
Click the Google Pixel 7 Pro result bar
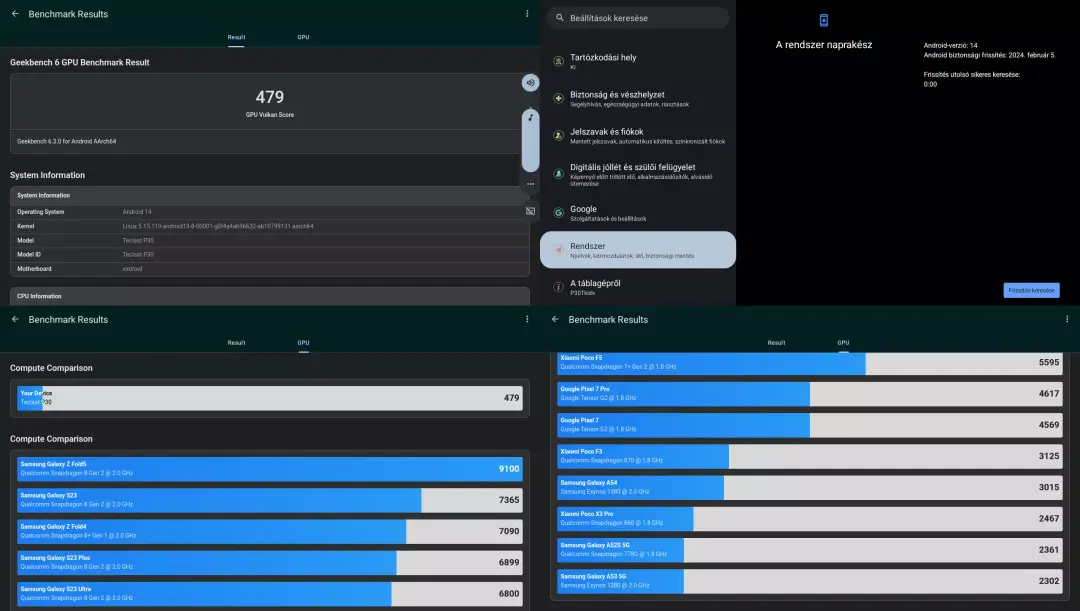[x=810, y=394]
